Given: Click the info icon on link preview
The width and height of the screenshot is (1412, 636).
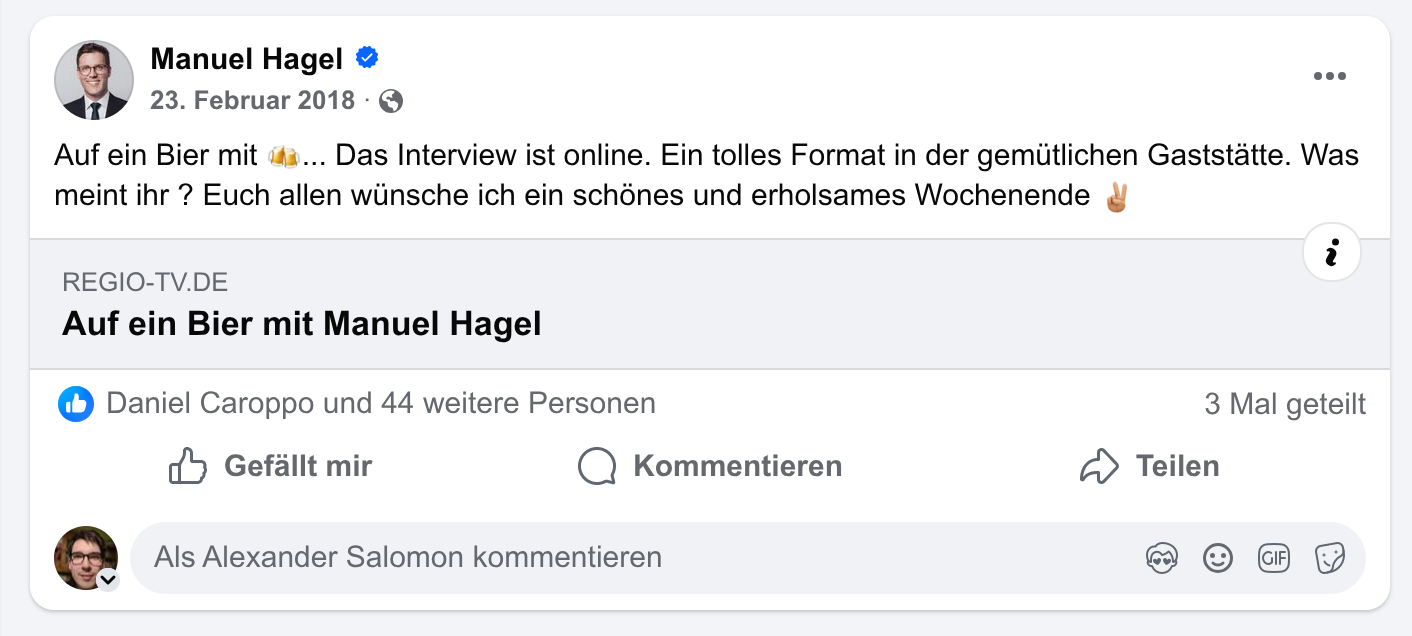Looking at the screenshot, I should [1332, 254].
